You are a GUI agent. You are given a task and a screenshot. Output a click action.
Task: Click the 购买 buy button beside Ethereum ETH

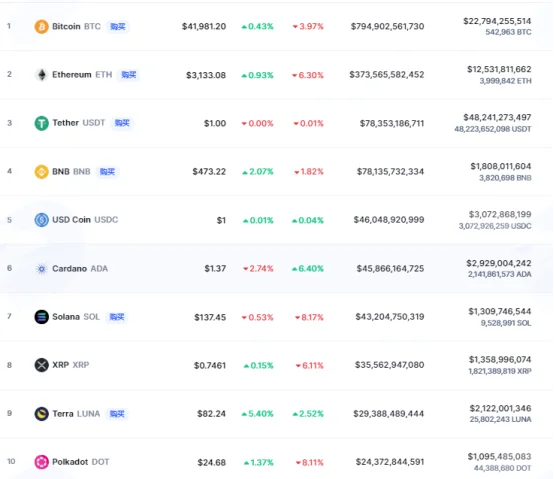(x=129, y=75)
